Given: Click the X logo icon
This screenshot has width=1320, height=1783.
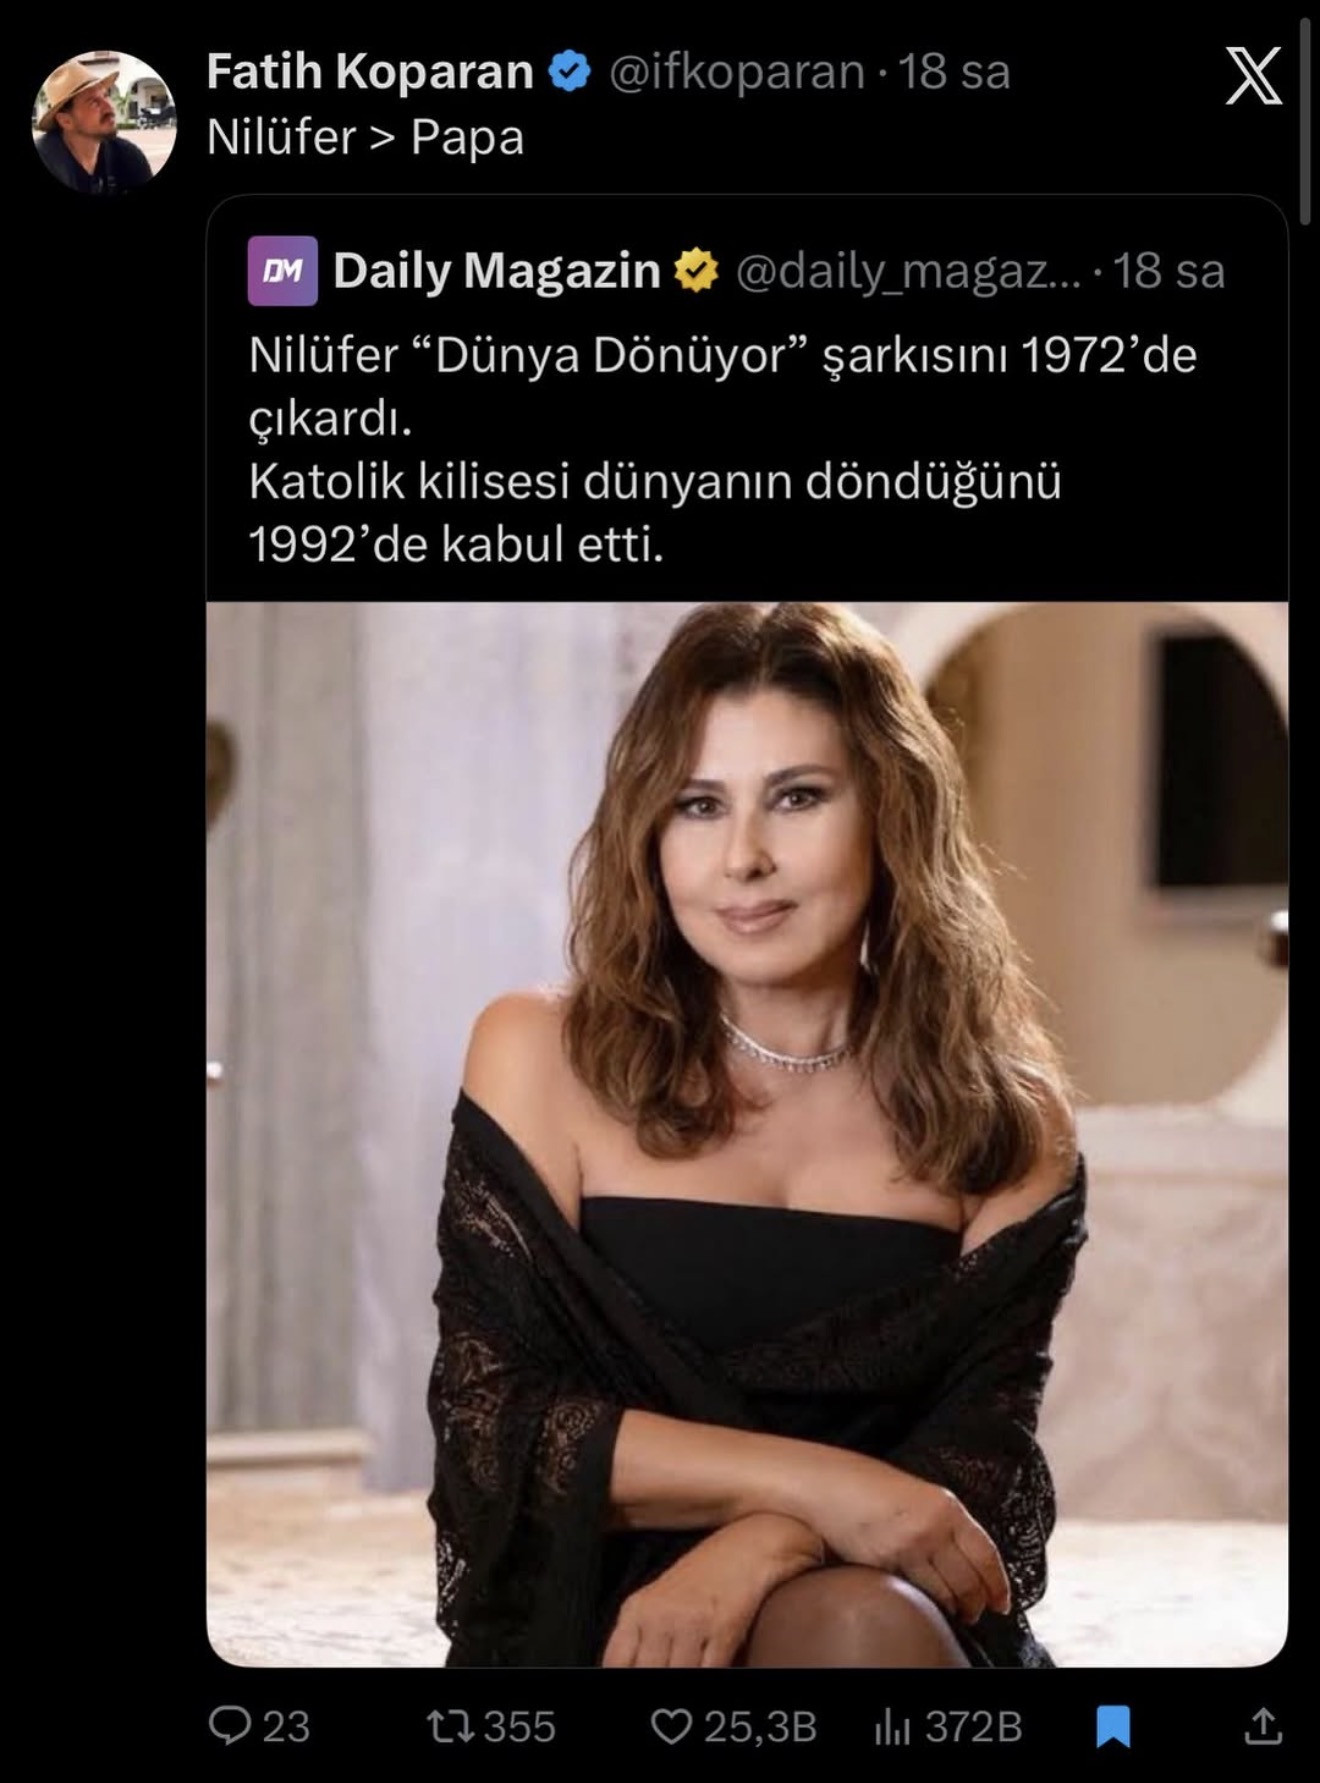Looking at the screenshot, I should pyautogui.click(x=1253, y=77).
